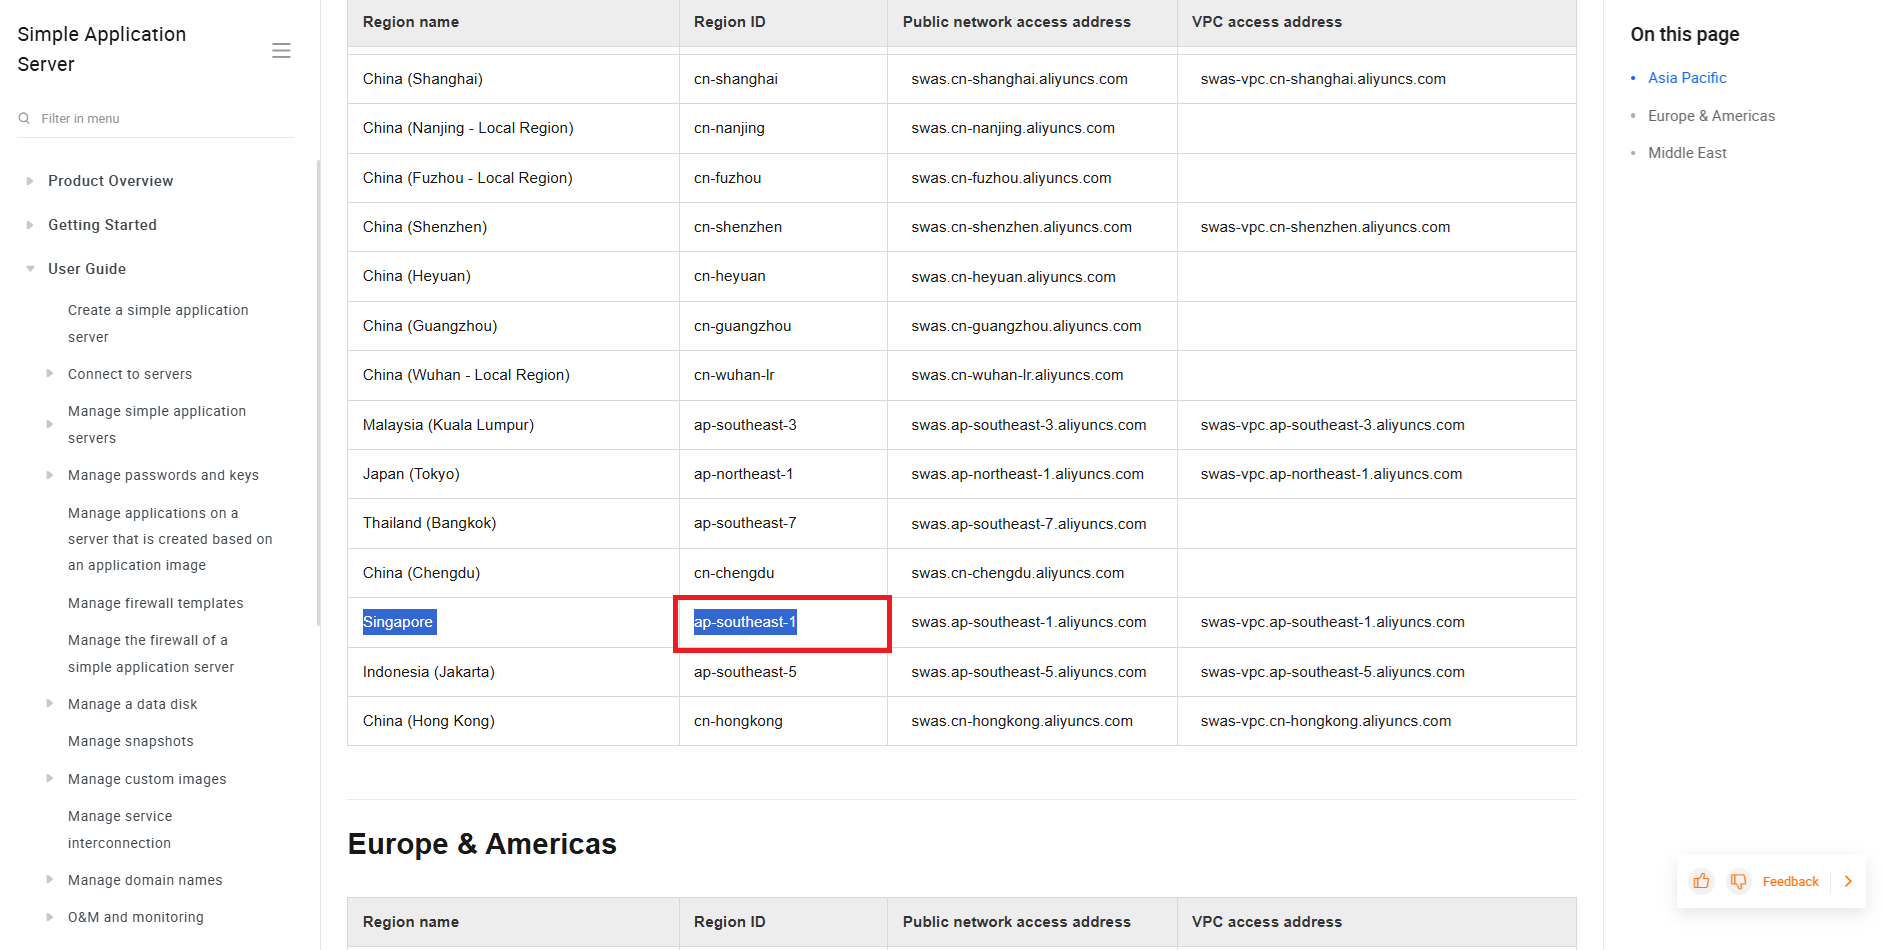Open Manage the firewall of a server
This screenshot has height=950, width=1882.
point(151,653)
